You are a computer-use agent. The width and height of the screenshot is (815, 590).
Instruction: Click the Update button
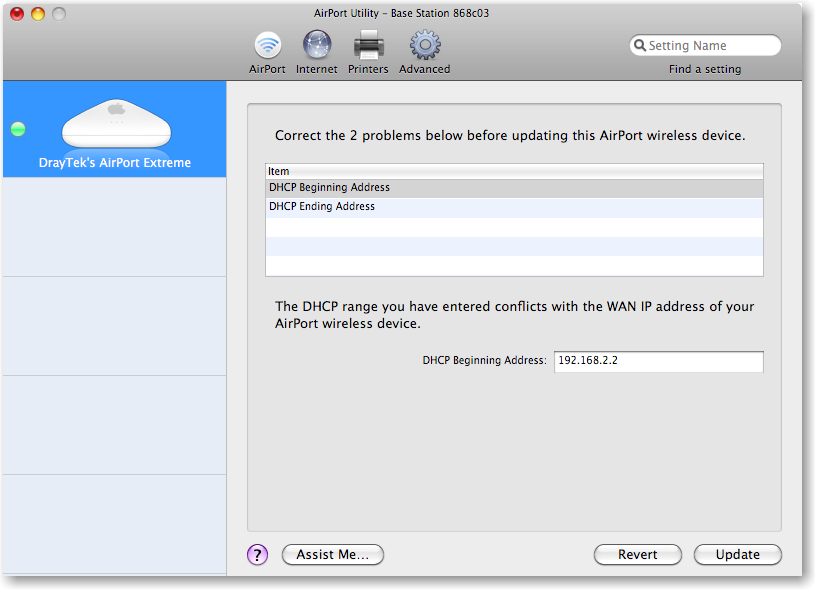pyautogui.click(x=737, y=554)
